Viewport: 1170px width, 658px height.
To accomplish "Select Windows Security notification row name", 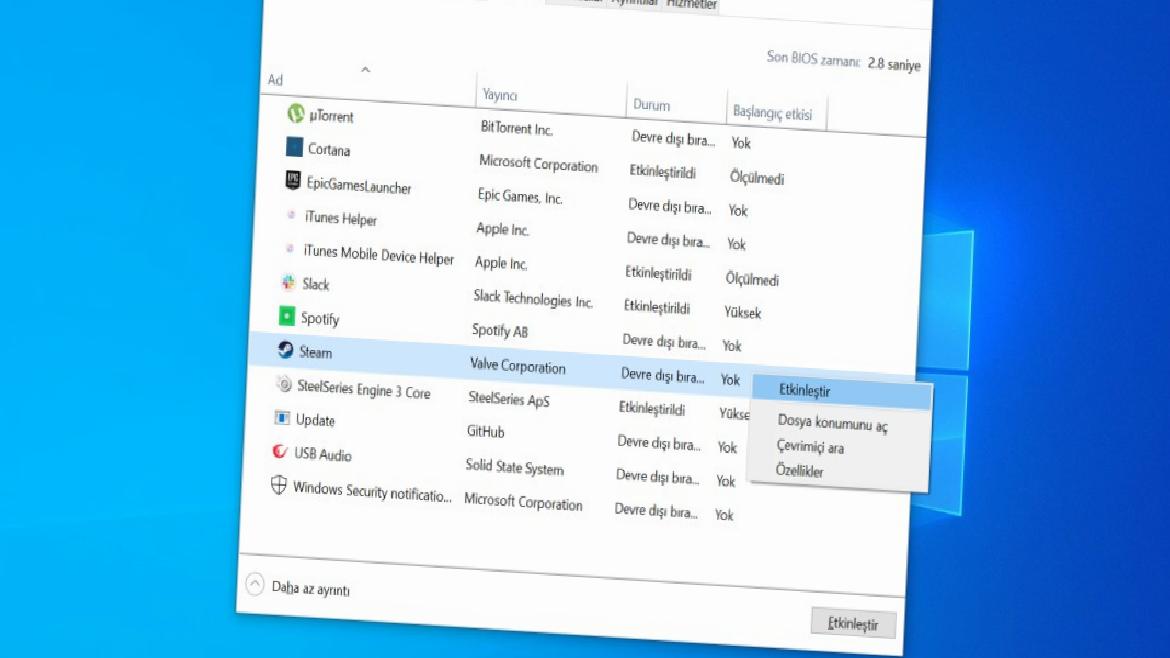I will click(x=372, y=492).
